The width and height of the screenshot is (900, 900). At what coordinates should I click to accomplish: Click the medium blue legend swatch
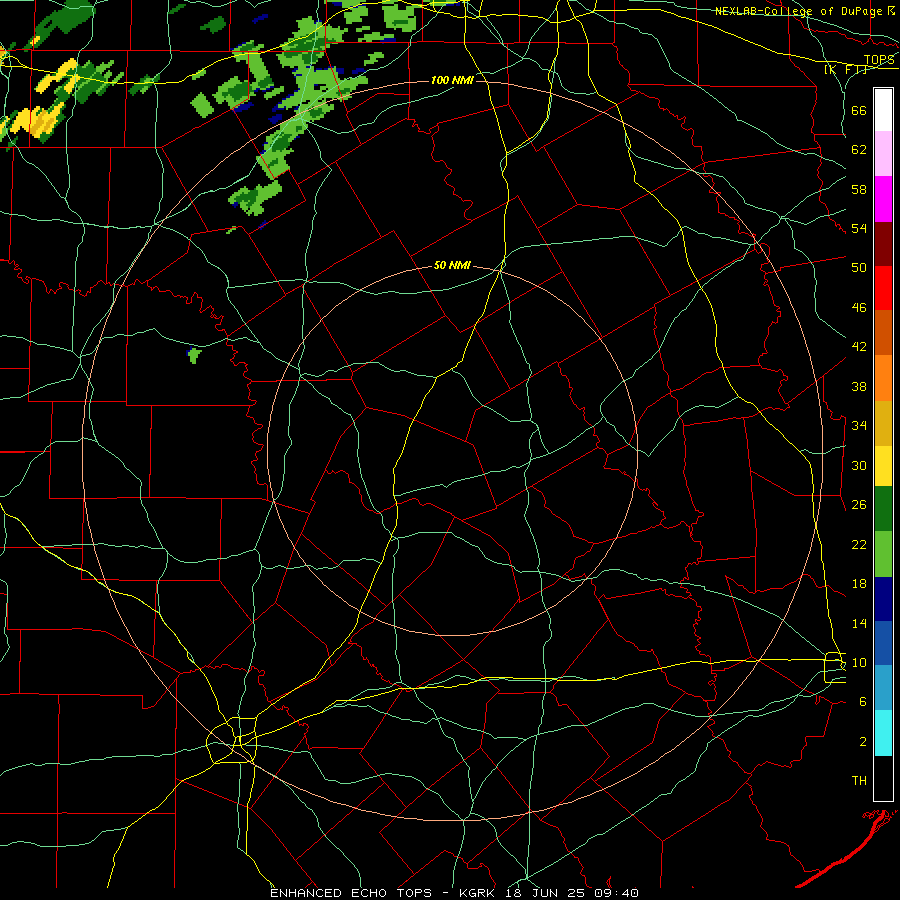[x=883, y=643]
